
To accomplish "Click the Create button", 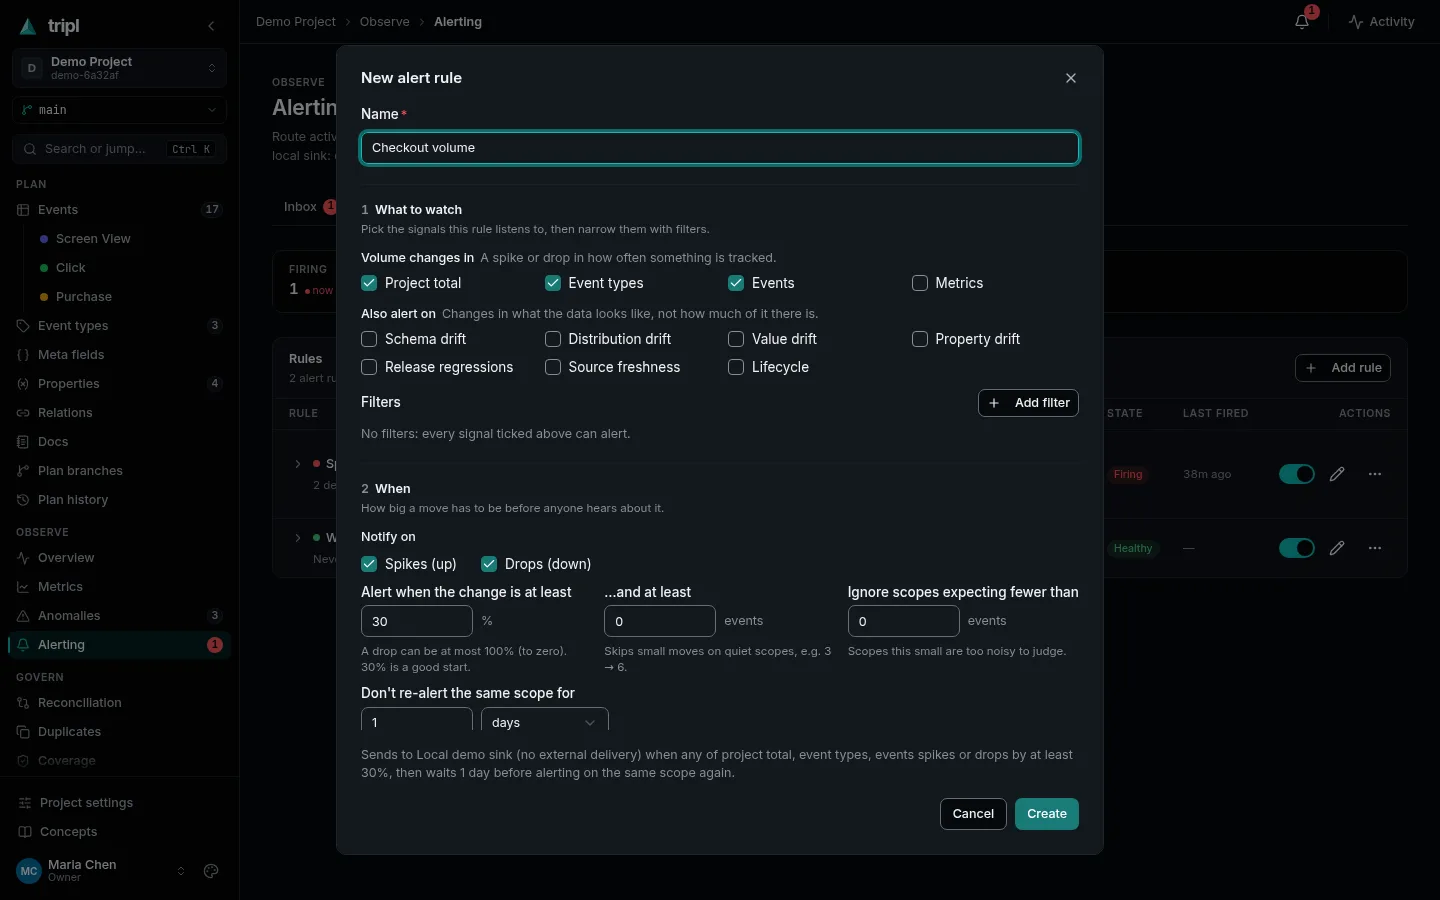I will (x=1047, y=814).
